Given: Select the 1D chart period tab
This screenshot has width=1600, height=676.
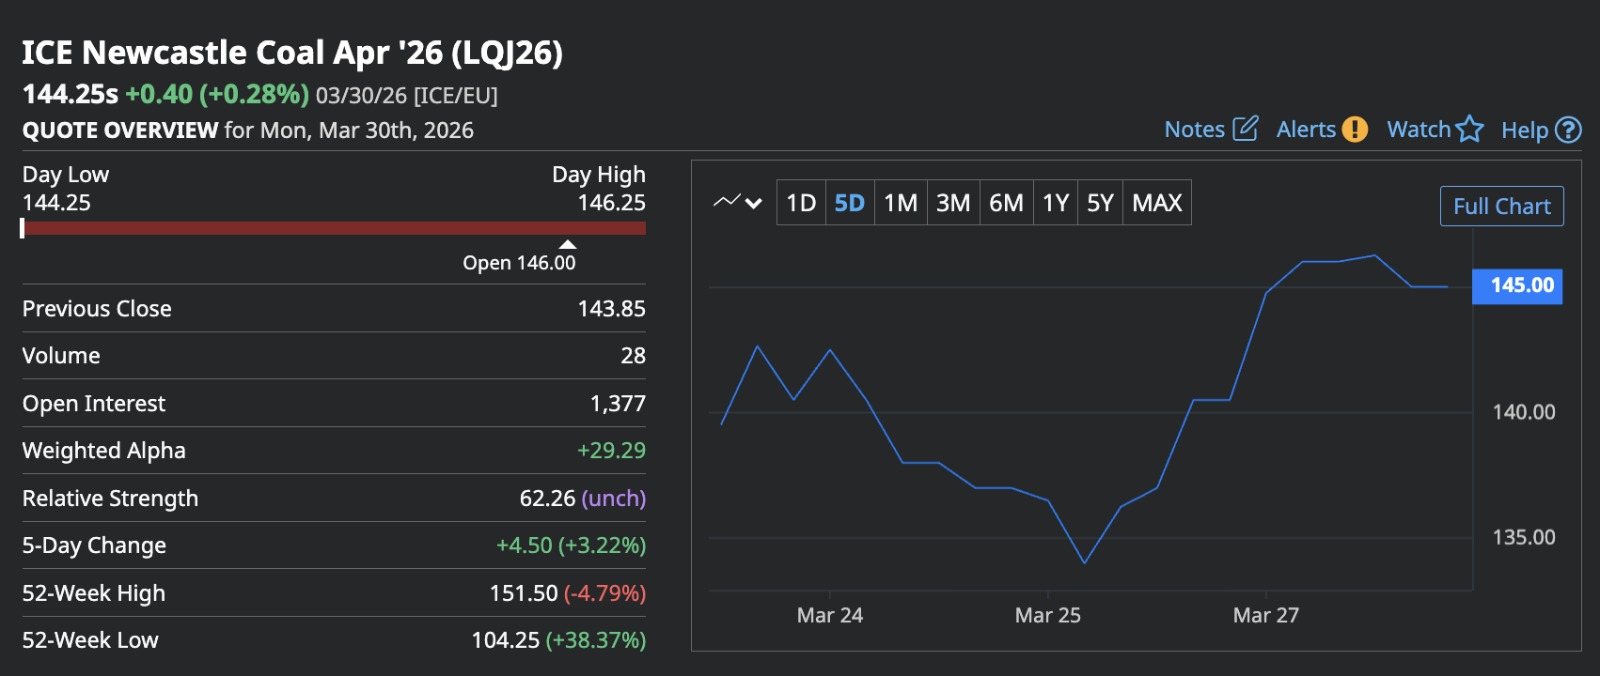Looking at the screenshot, I should [x=801, y=203].
